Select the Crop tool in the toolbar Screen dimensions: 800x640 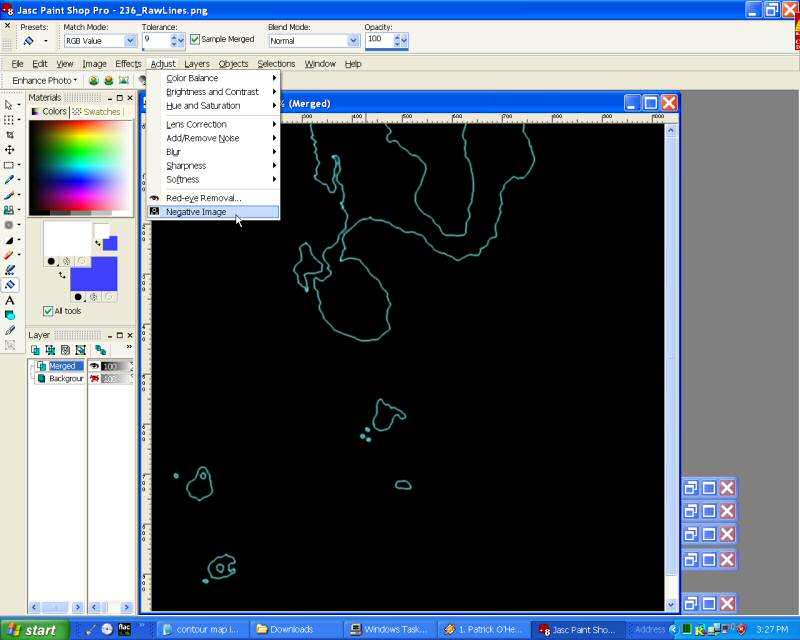coord(10,134)
